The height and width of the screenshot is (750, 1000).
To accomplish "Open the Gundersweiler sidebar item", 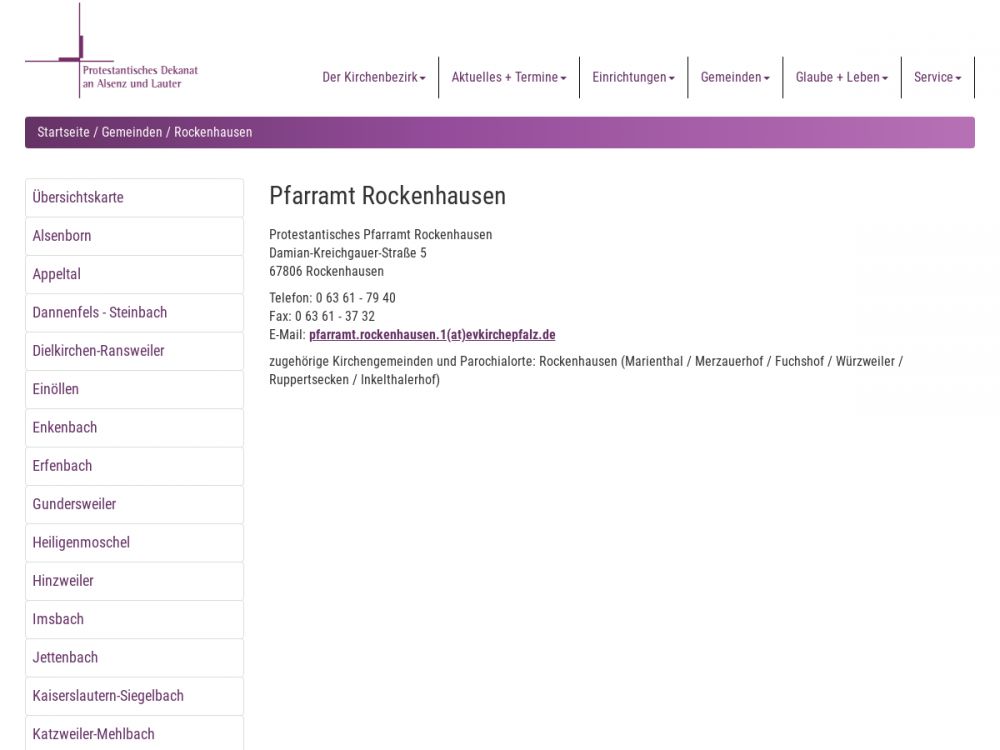I will coord(74,504).
